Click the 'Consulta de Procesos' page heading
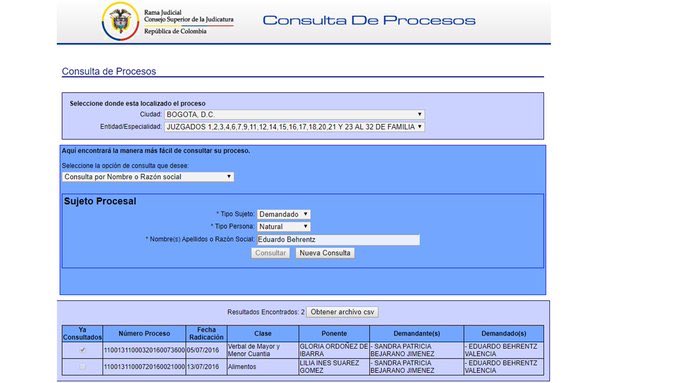680x383 pixels. (x=109, y=71)
